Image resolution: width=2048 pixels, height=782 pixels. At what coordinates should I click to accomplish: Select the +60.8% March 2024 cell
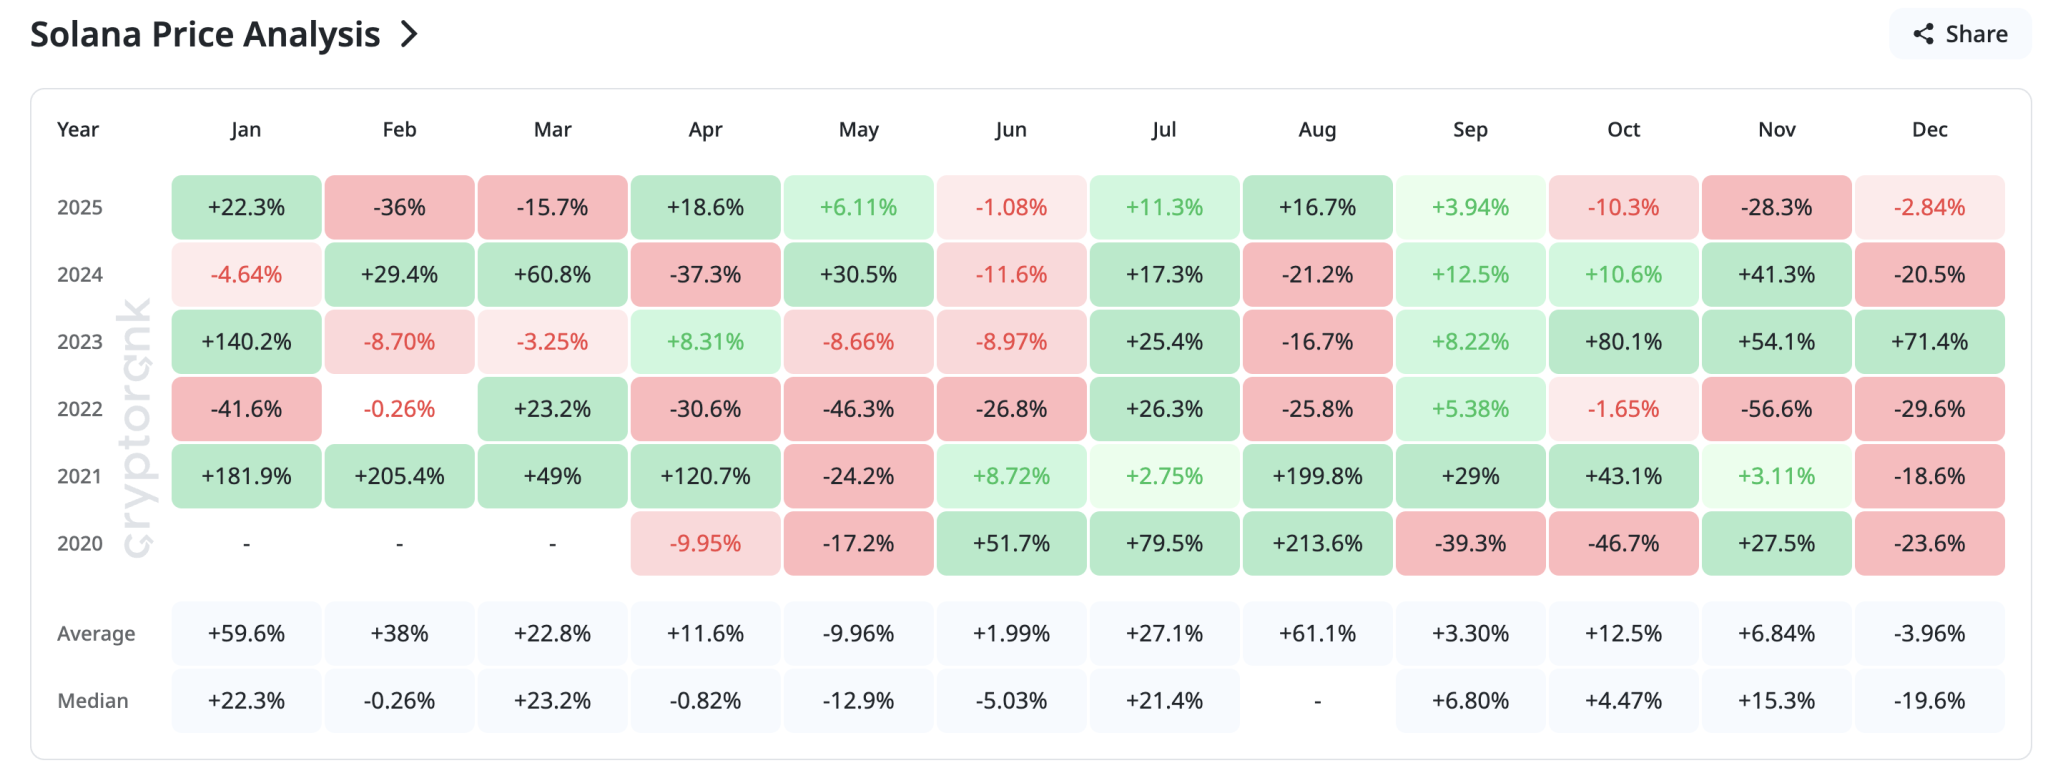pyautogui.click(x=552, y=274)
